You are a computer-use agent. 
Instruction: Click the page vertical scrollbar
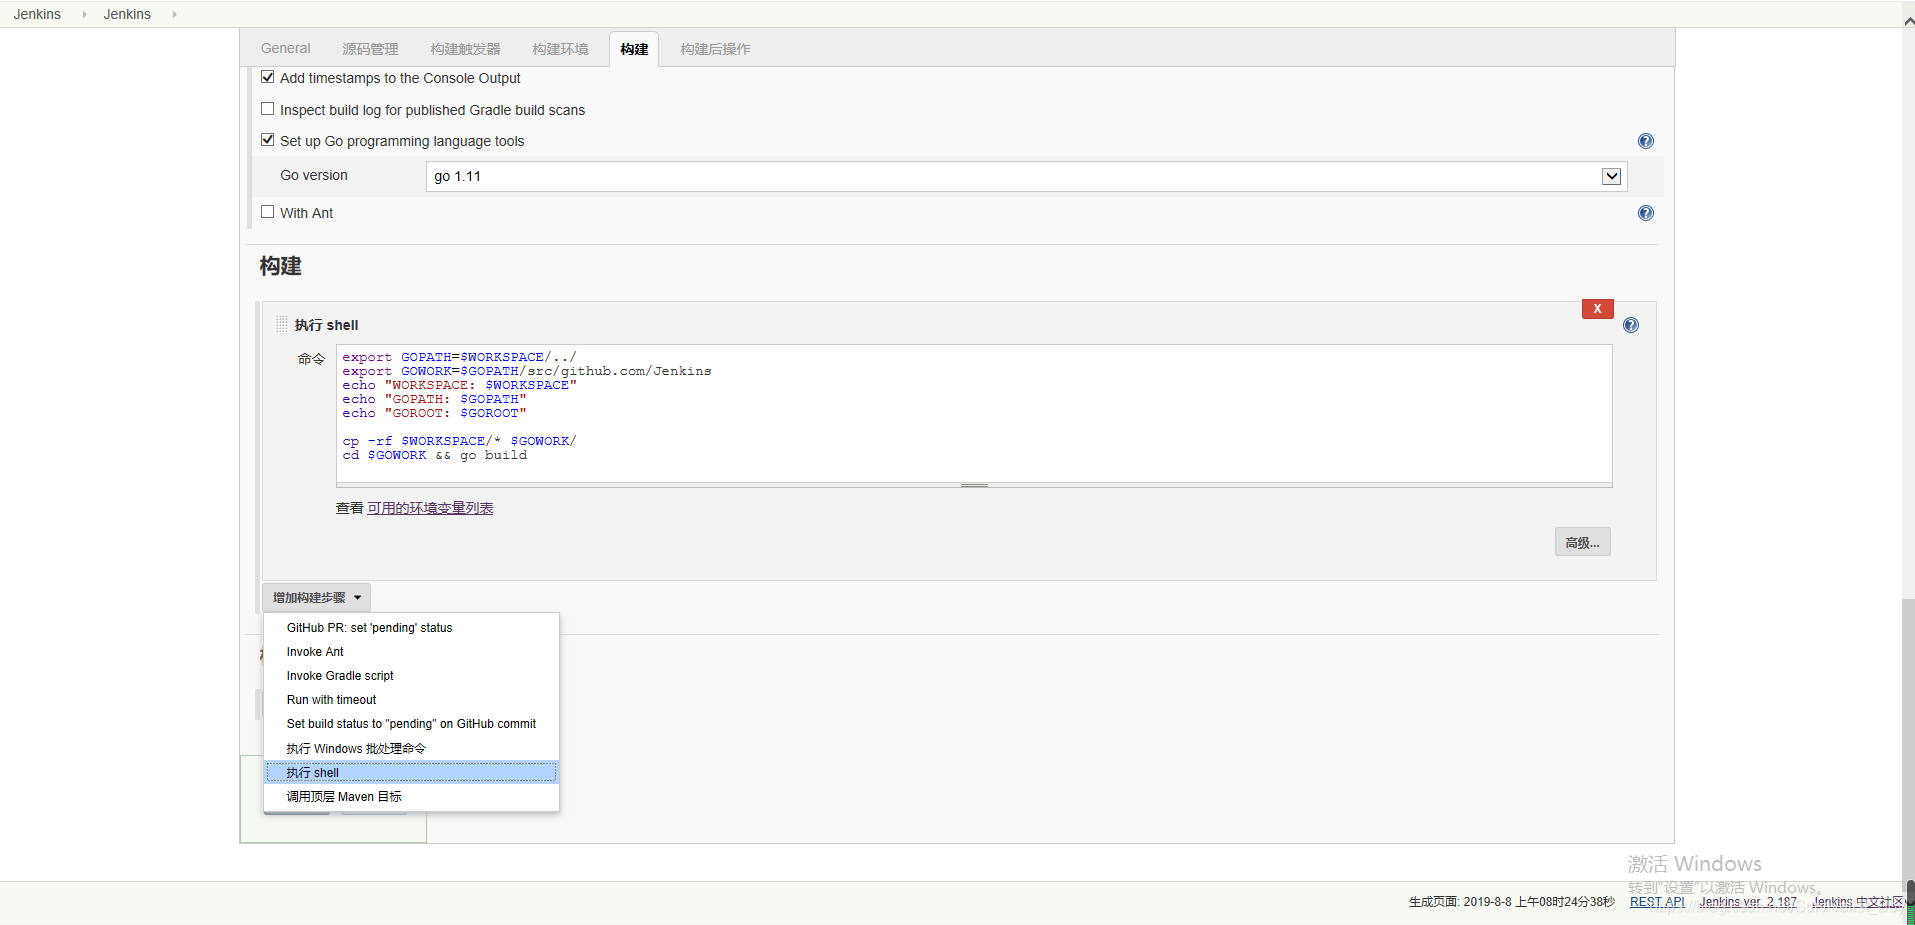(x=1908, y=740)
